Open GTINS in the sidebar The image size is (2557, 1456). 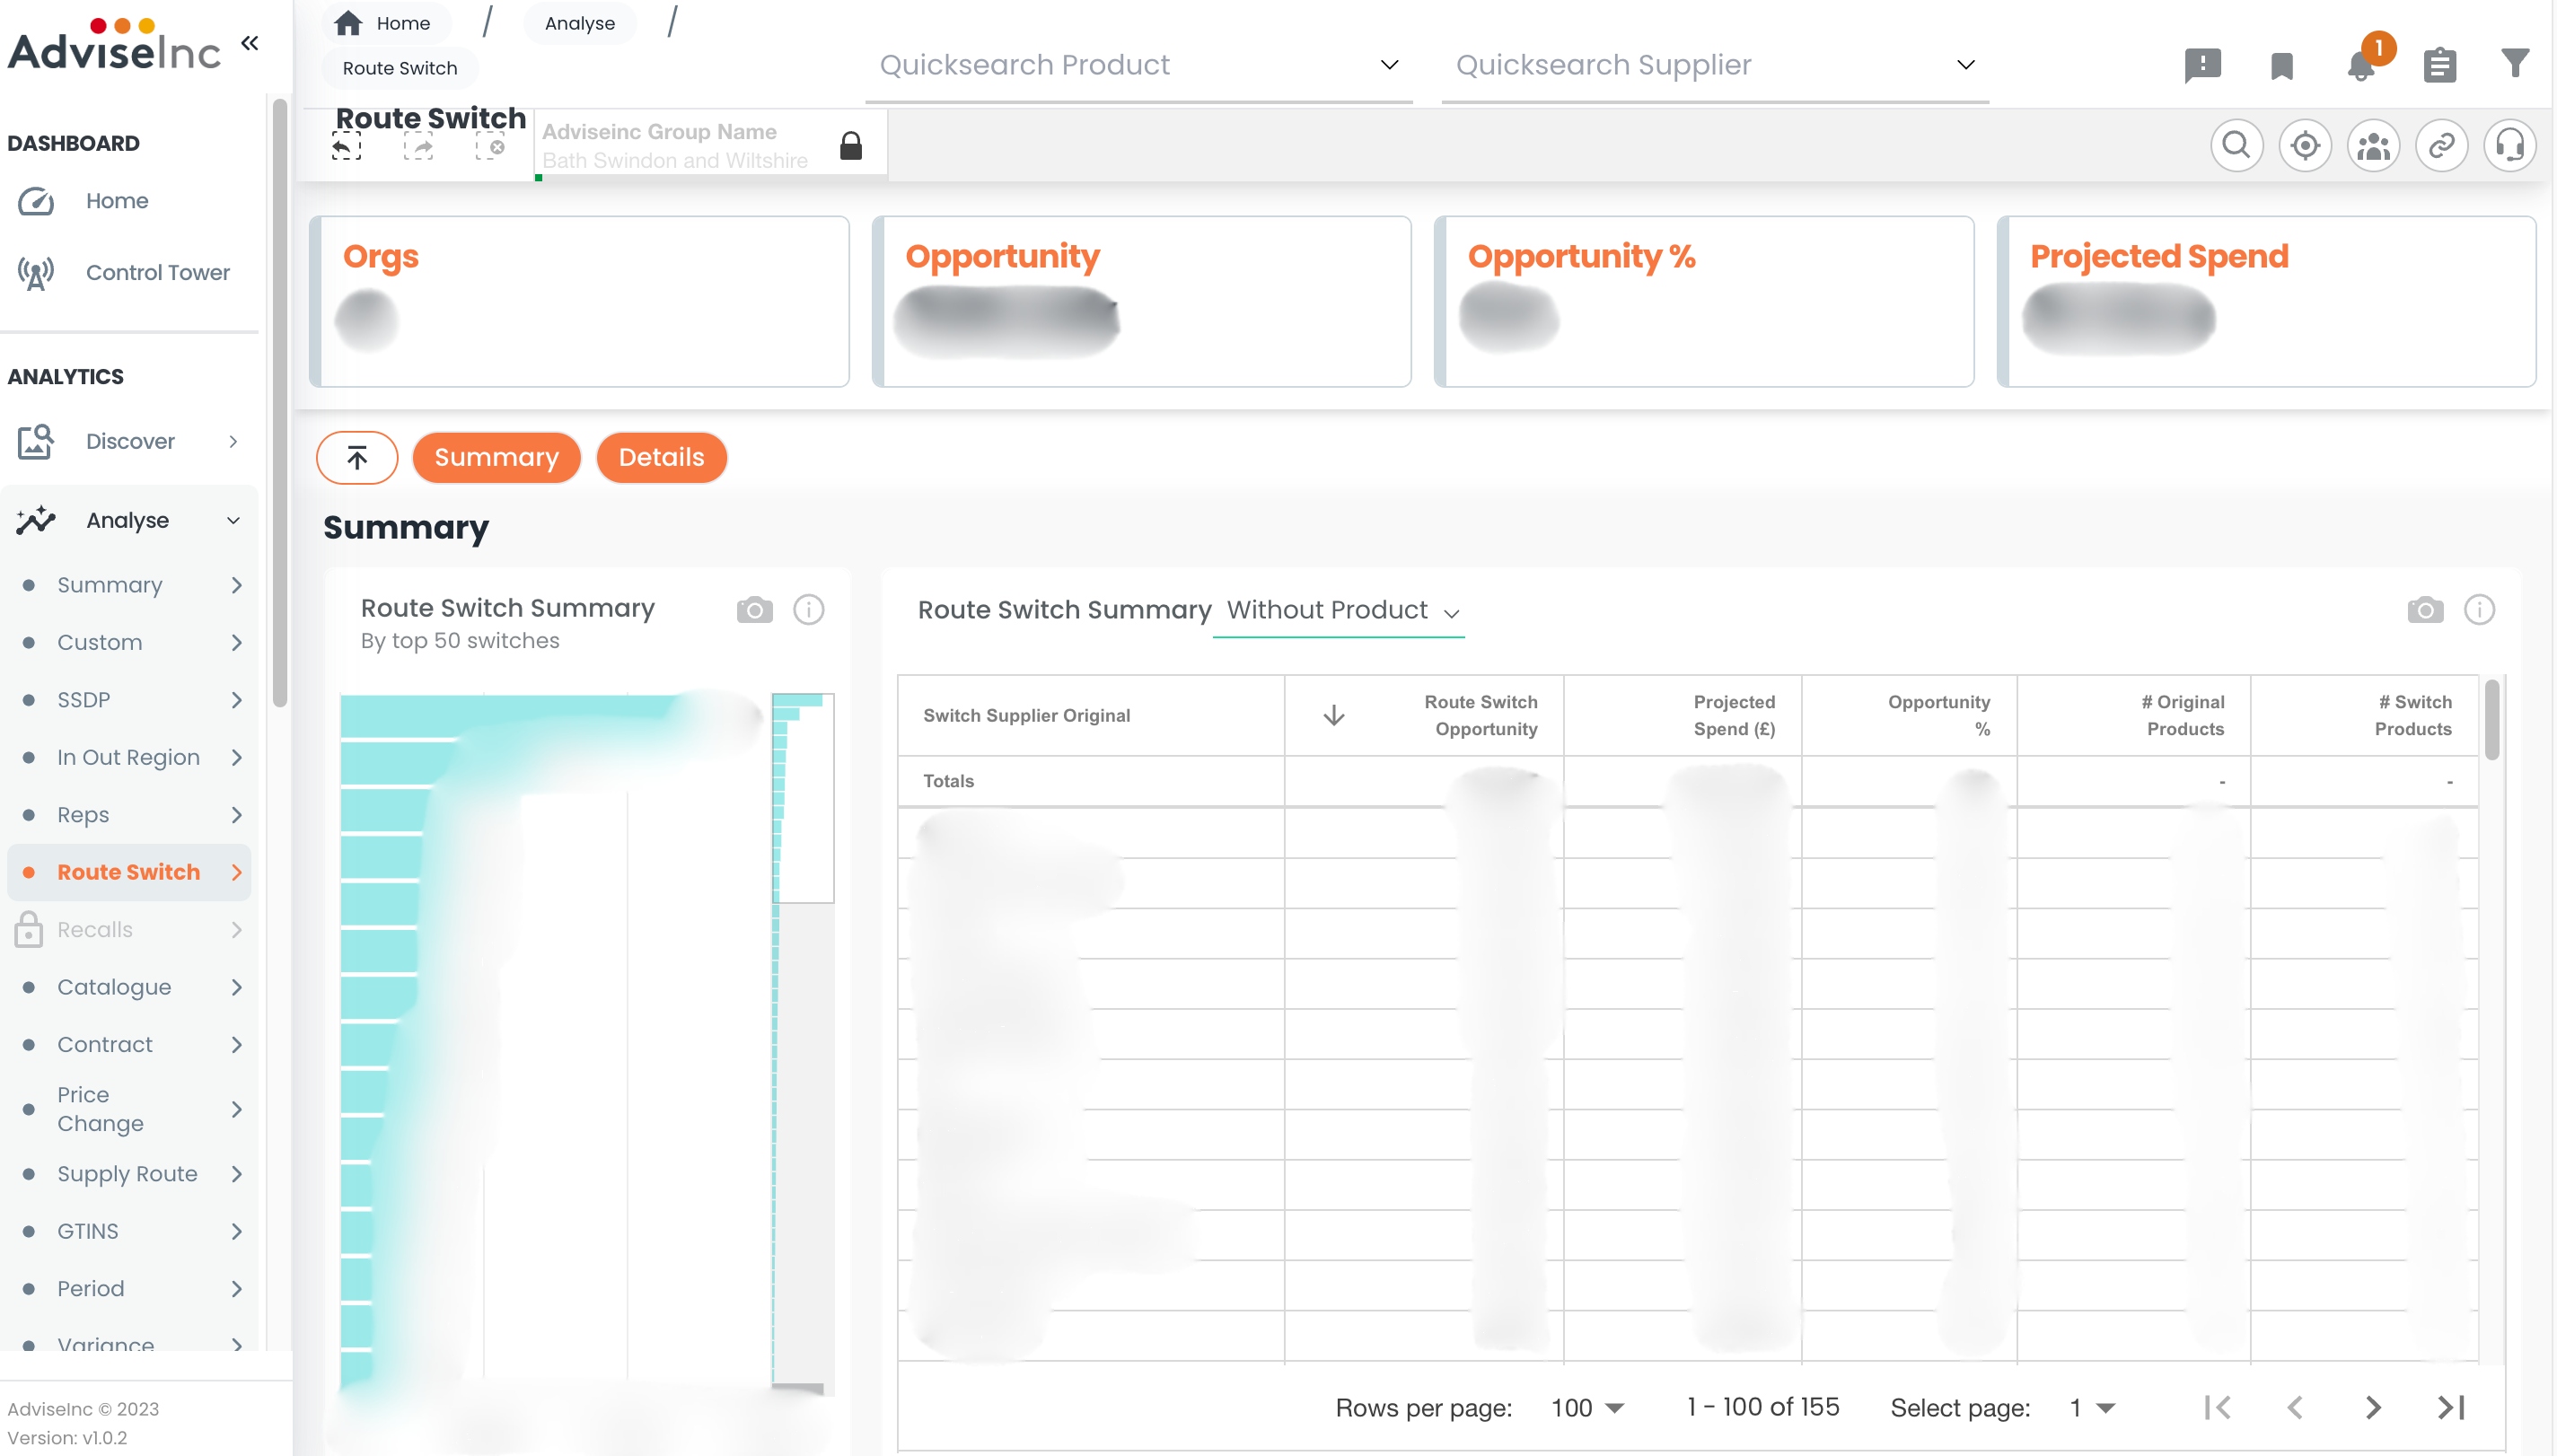coord(129,1232)
